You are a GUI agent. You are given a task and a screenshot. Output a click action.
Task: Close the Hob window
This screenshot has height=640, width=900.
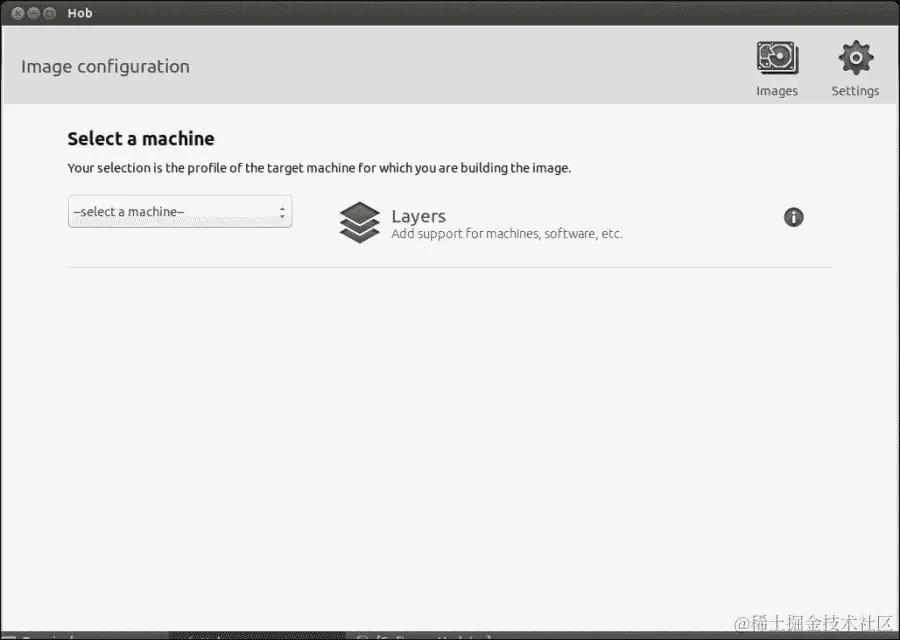click(x=18, y=13)
